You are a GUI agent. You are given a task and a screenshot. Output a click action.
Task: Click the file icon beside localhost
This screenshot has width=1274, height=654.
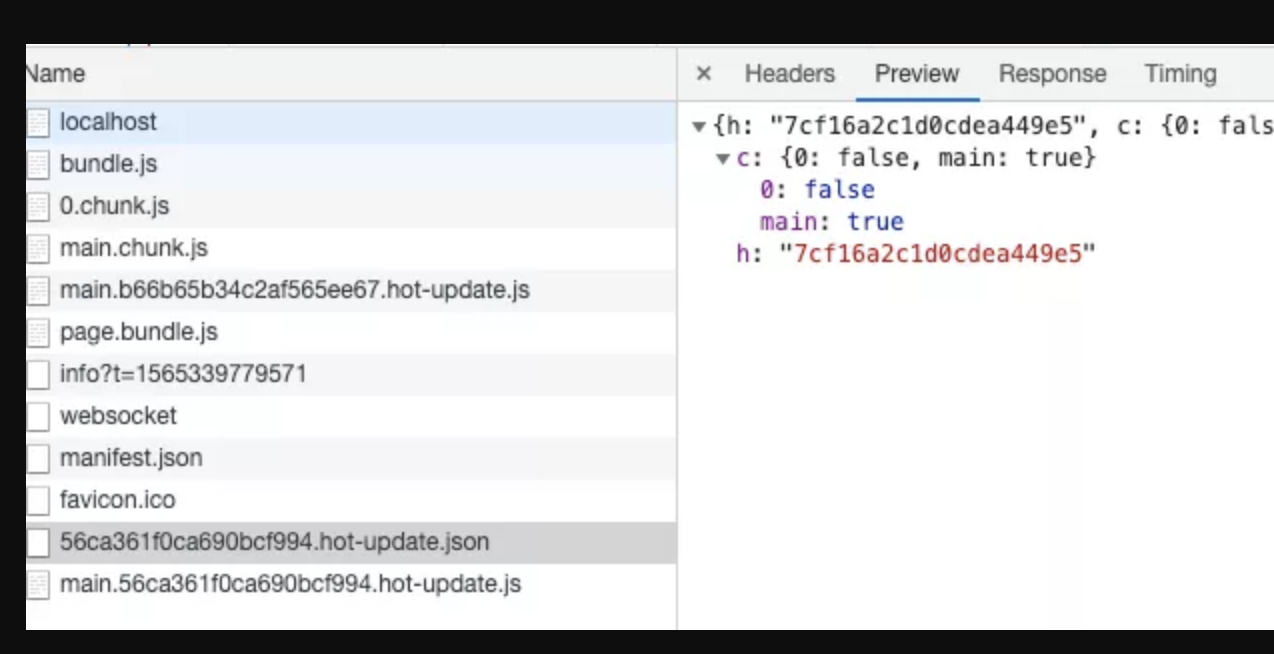pyautogui.click(x=38, y=123)
